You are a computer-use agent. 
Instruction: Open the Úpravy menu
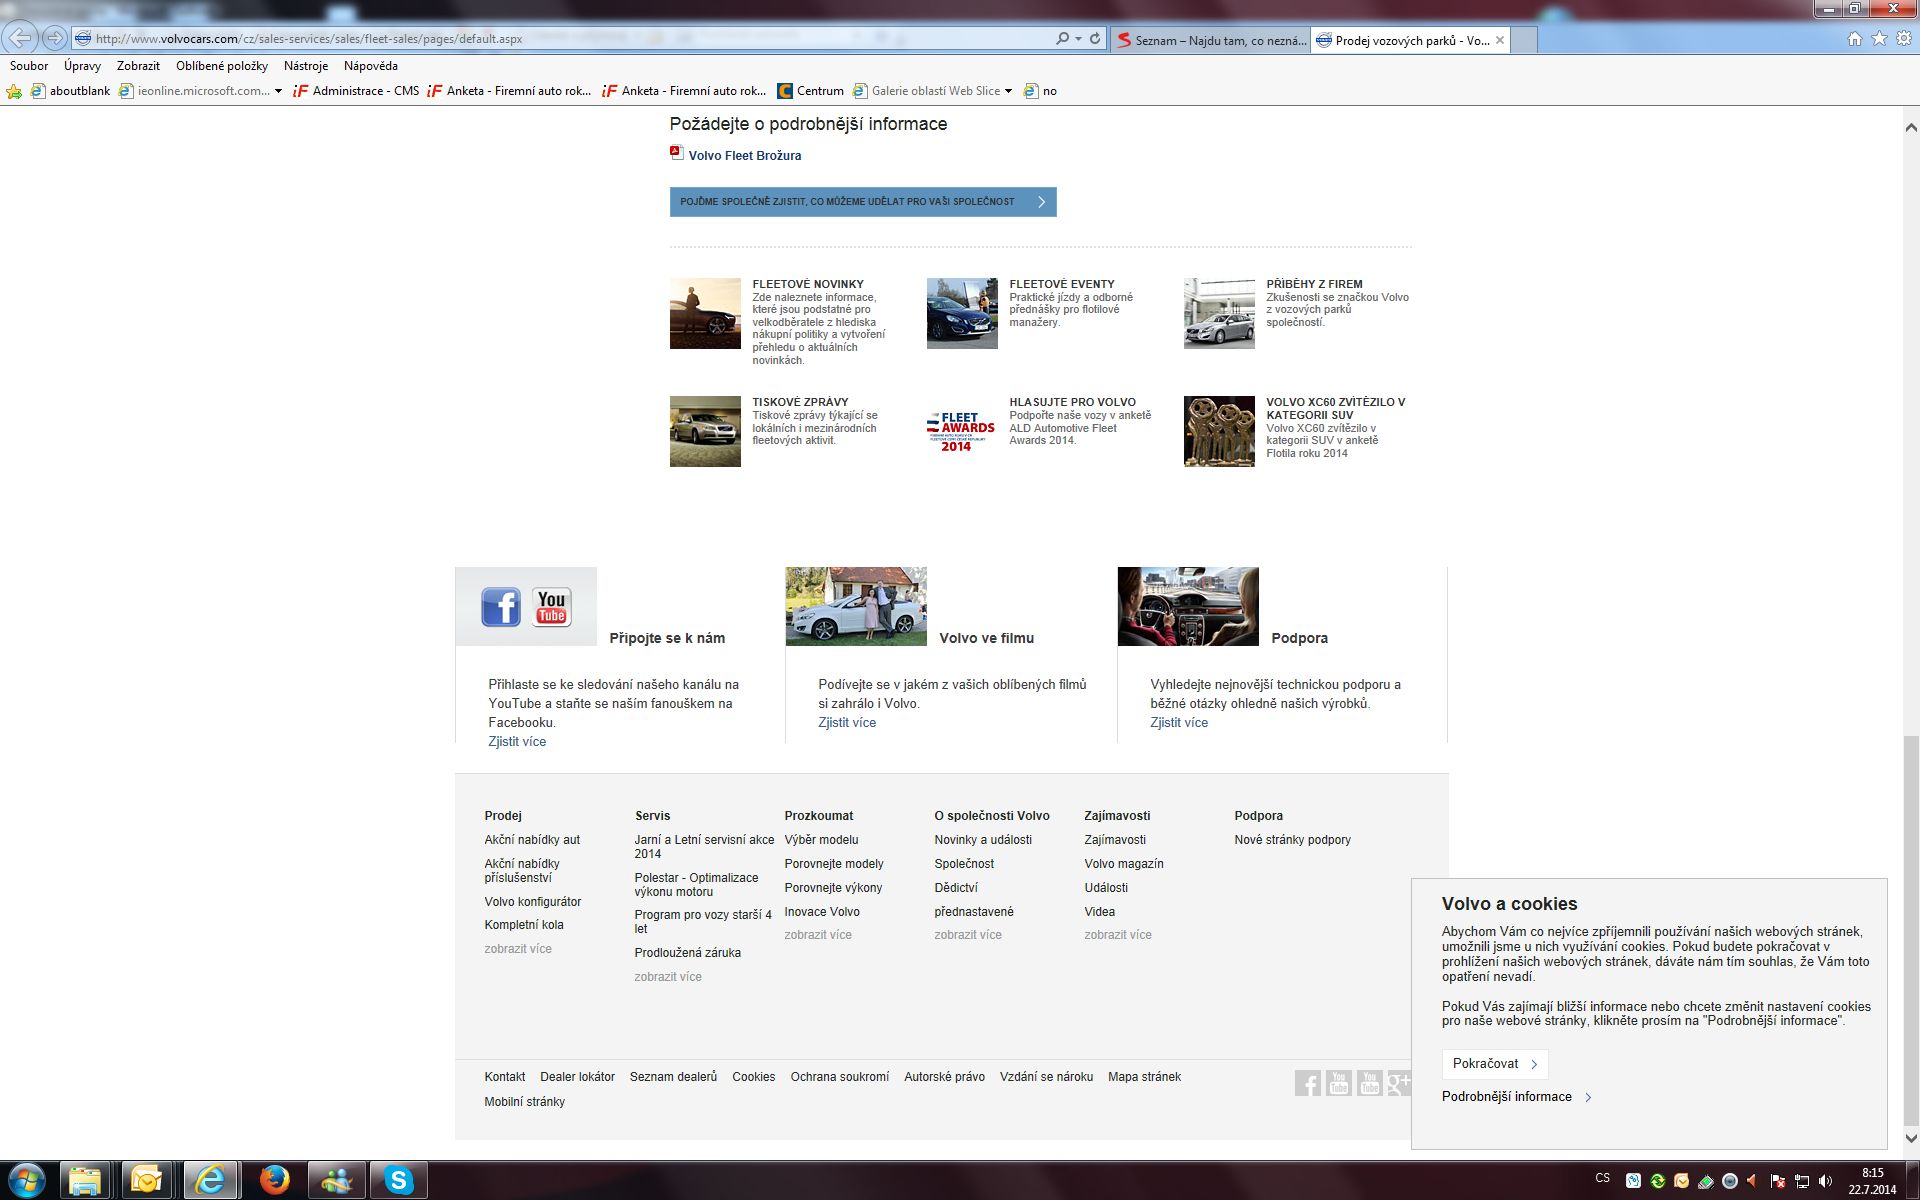[x=82, y=66]
